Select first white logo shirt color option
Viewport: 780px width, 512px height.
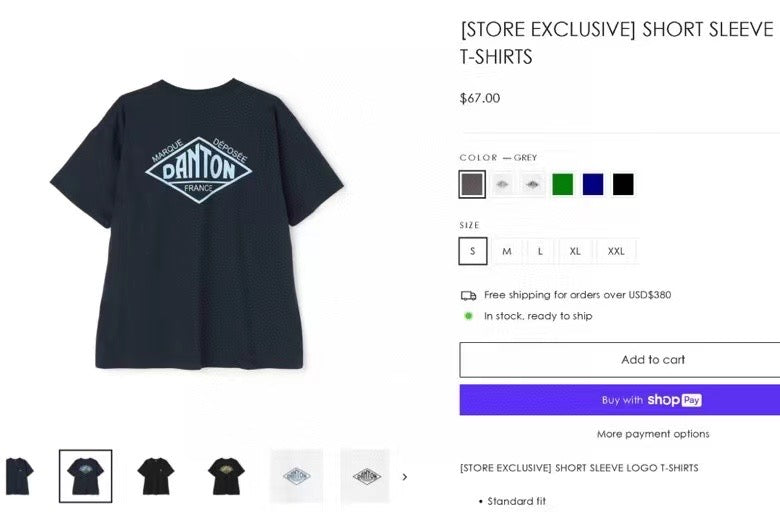[x=502, y=184]
